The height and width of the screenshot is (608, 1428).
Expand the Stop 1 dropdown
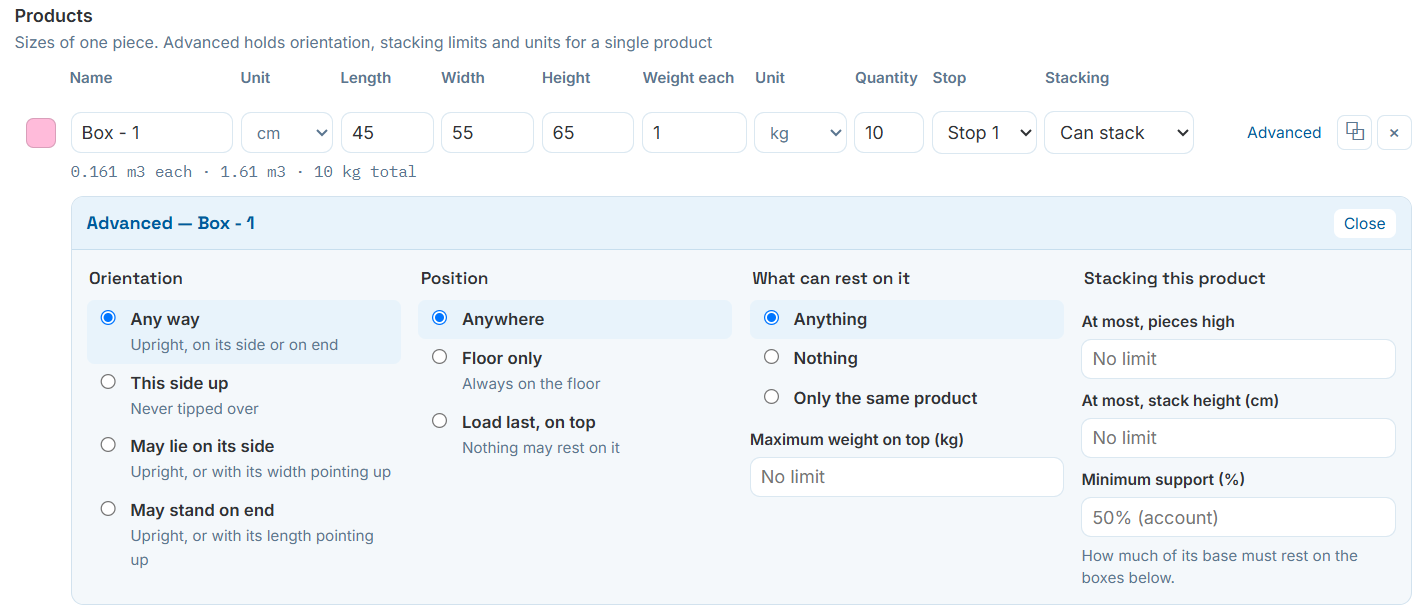(984, 132)
